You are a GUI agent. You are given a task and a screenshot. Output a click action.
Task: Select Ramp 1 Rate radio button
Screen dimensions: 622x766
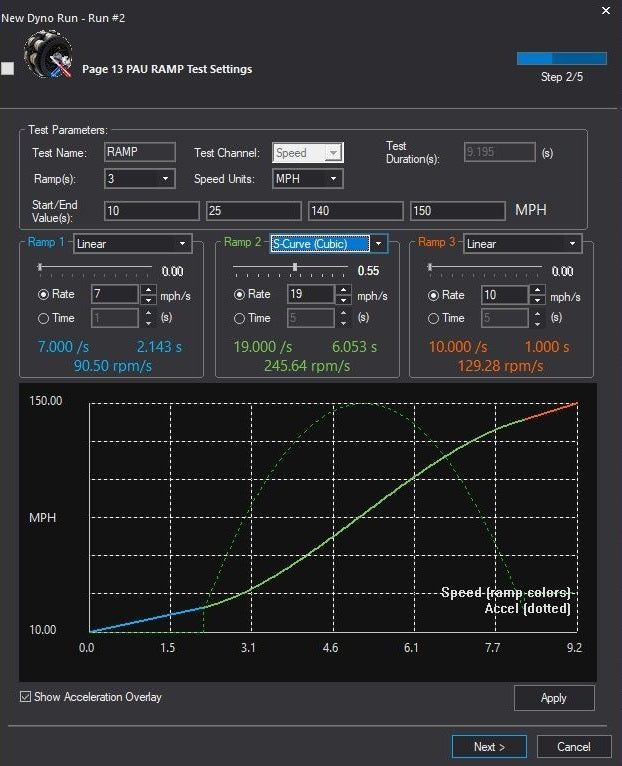[43, 295]
